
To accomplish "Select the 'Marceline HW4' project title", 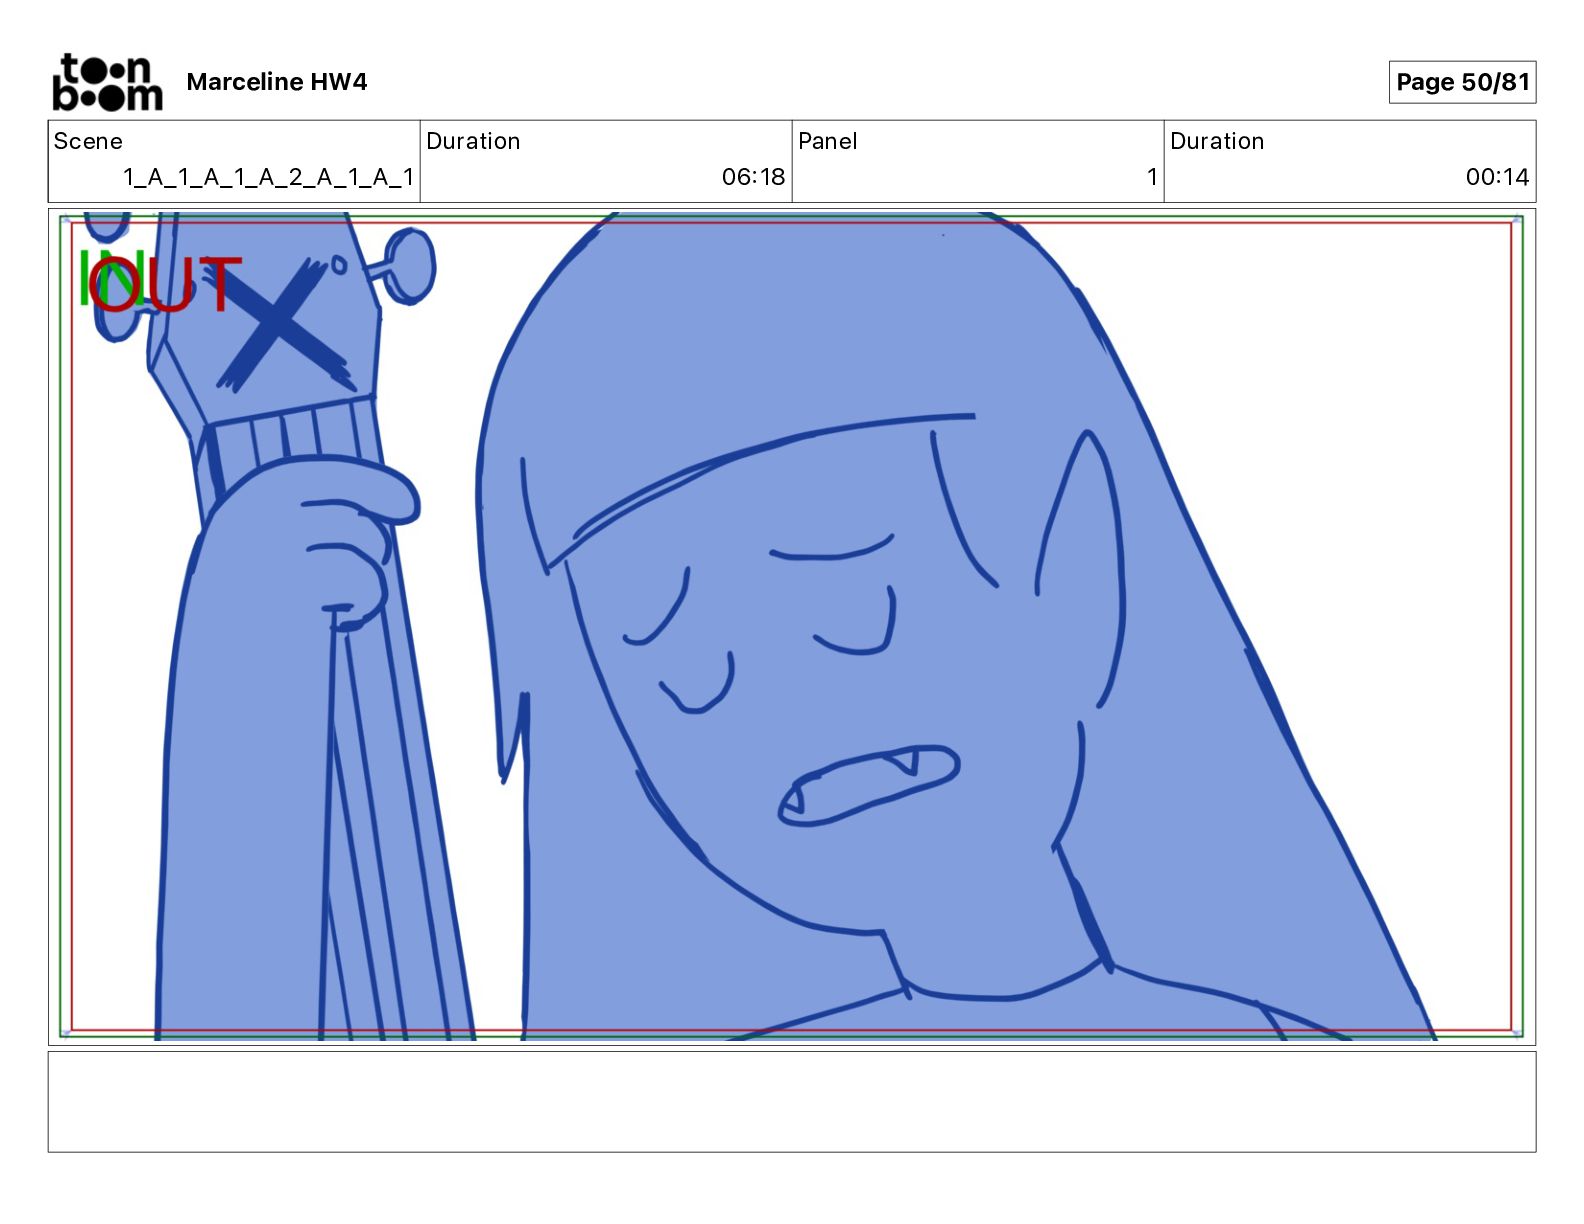I will click(x=277, y=82).
